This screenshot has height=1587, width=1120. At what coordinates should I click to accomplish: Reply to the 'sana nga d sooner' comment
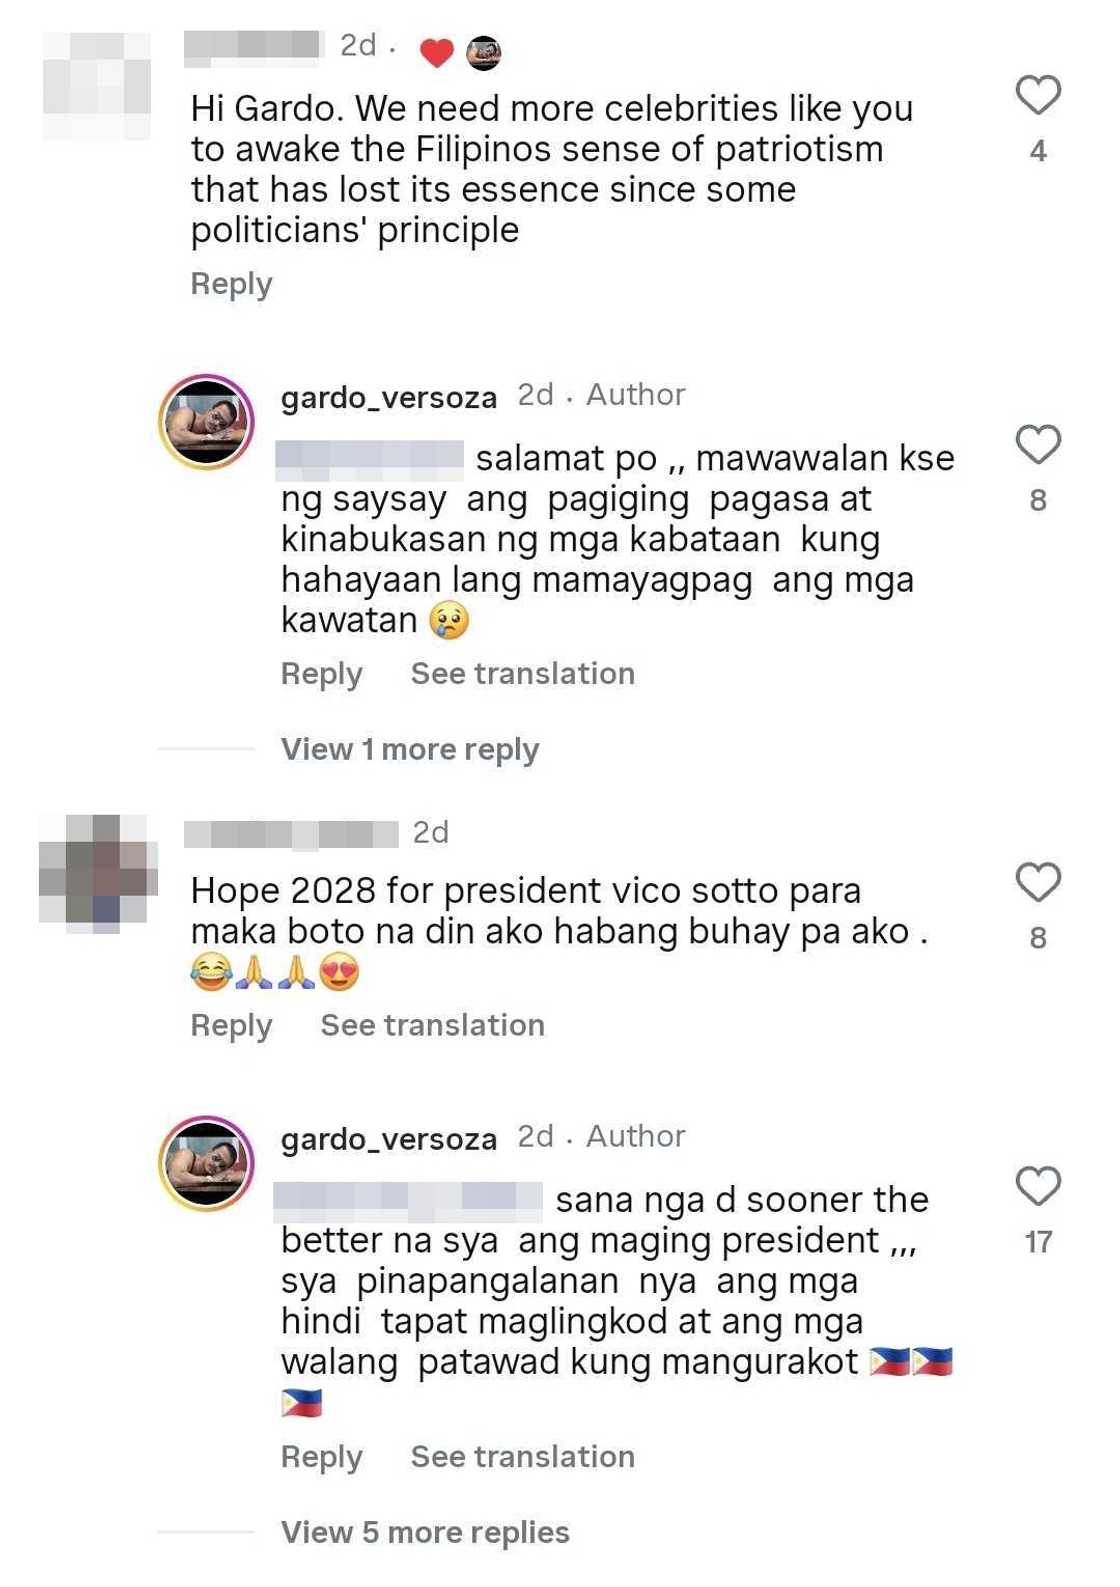[321, 1457]
